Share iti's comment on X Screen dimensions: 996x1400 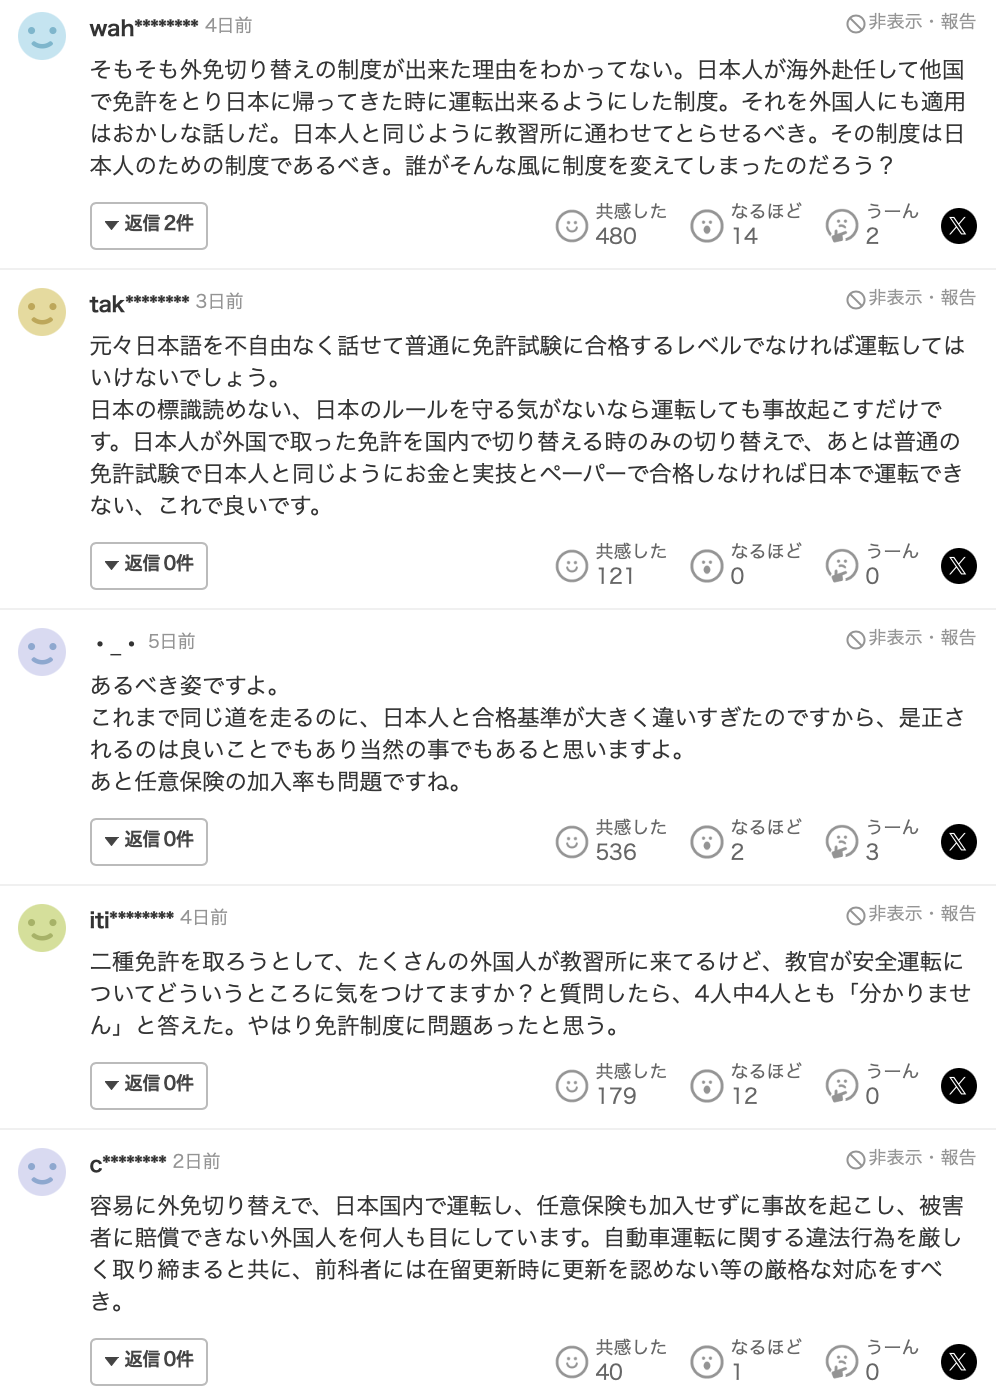click(x=958, y=1086)
